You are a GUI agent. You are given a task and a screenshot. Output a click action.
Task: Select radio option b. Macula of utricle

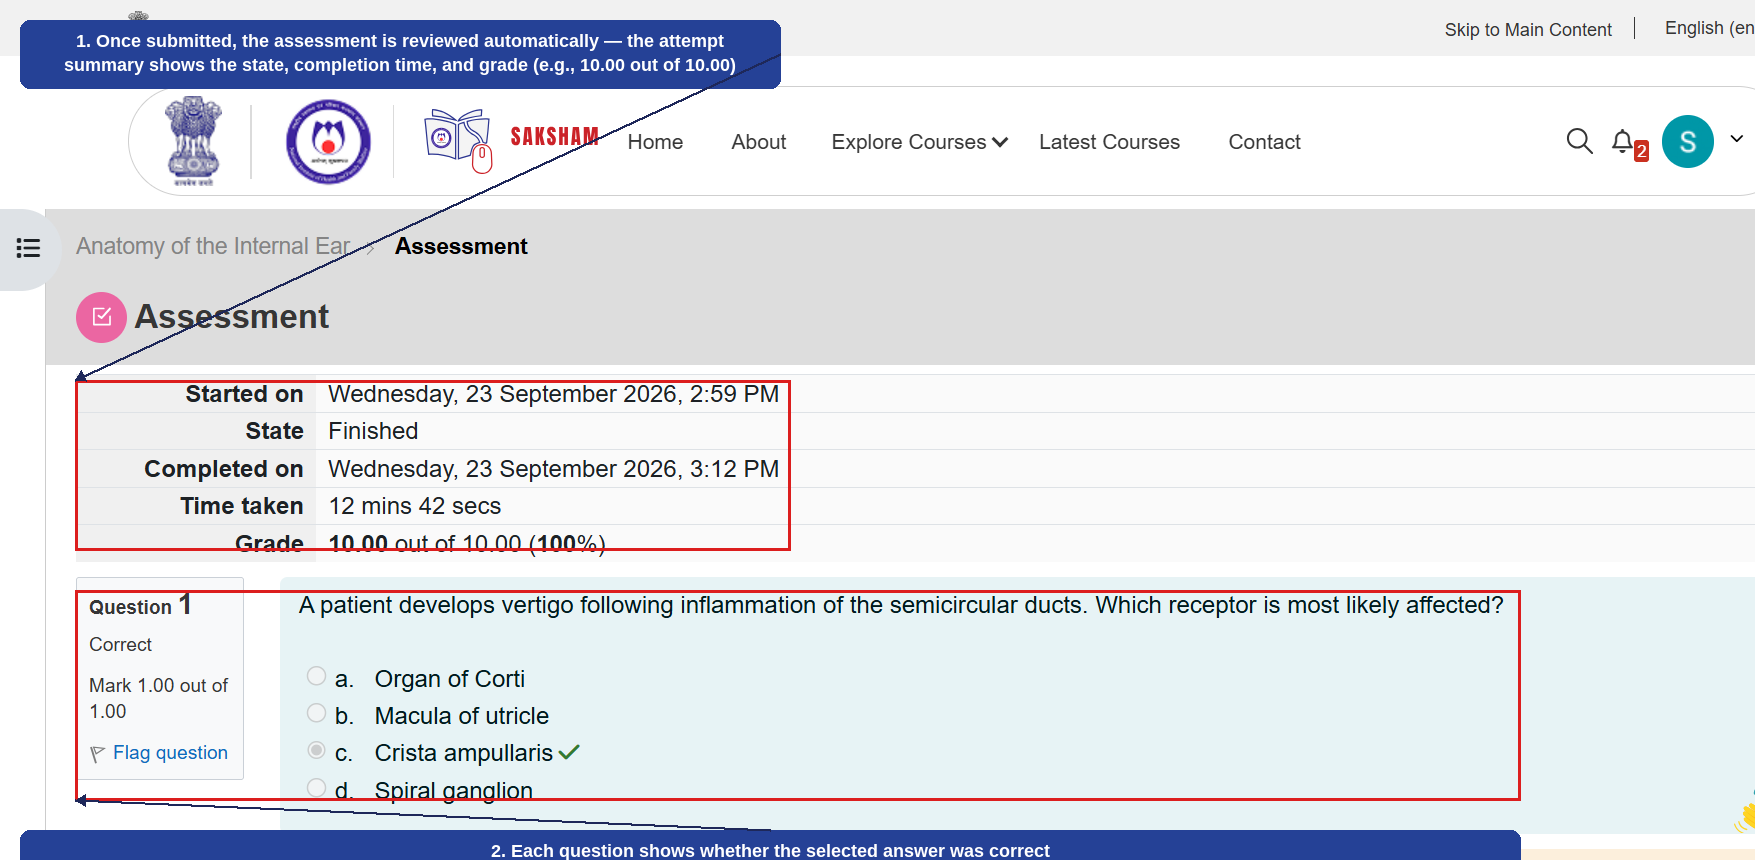pos(316,713)
